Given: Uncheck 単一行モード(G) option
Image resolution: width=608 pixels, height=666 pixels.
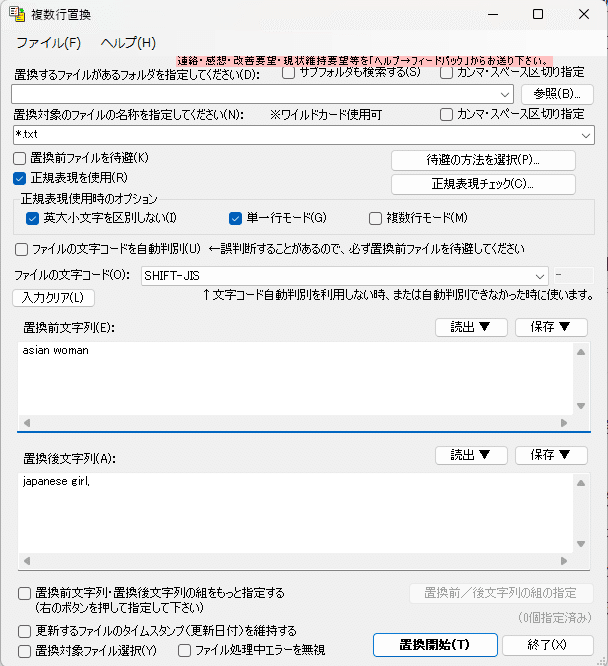Looking at the screenshot, I should [235, 218].
